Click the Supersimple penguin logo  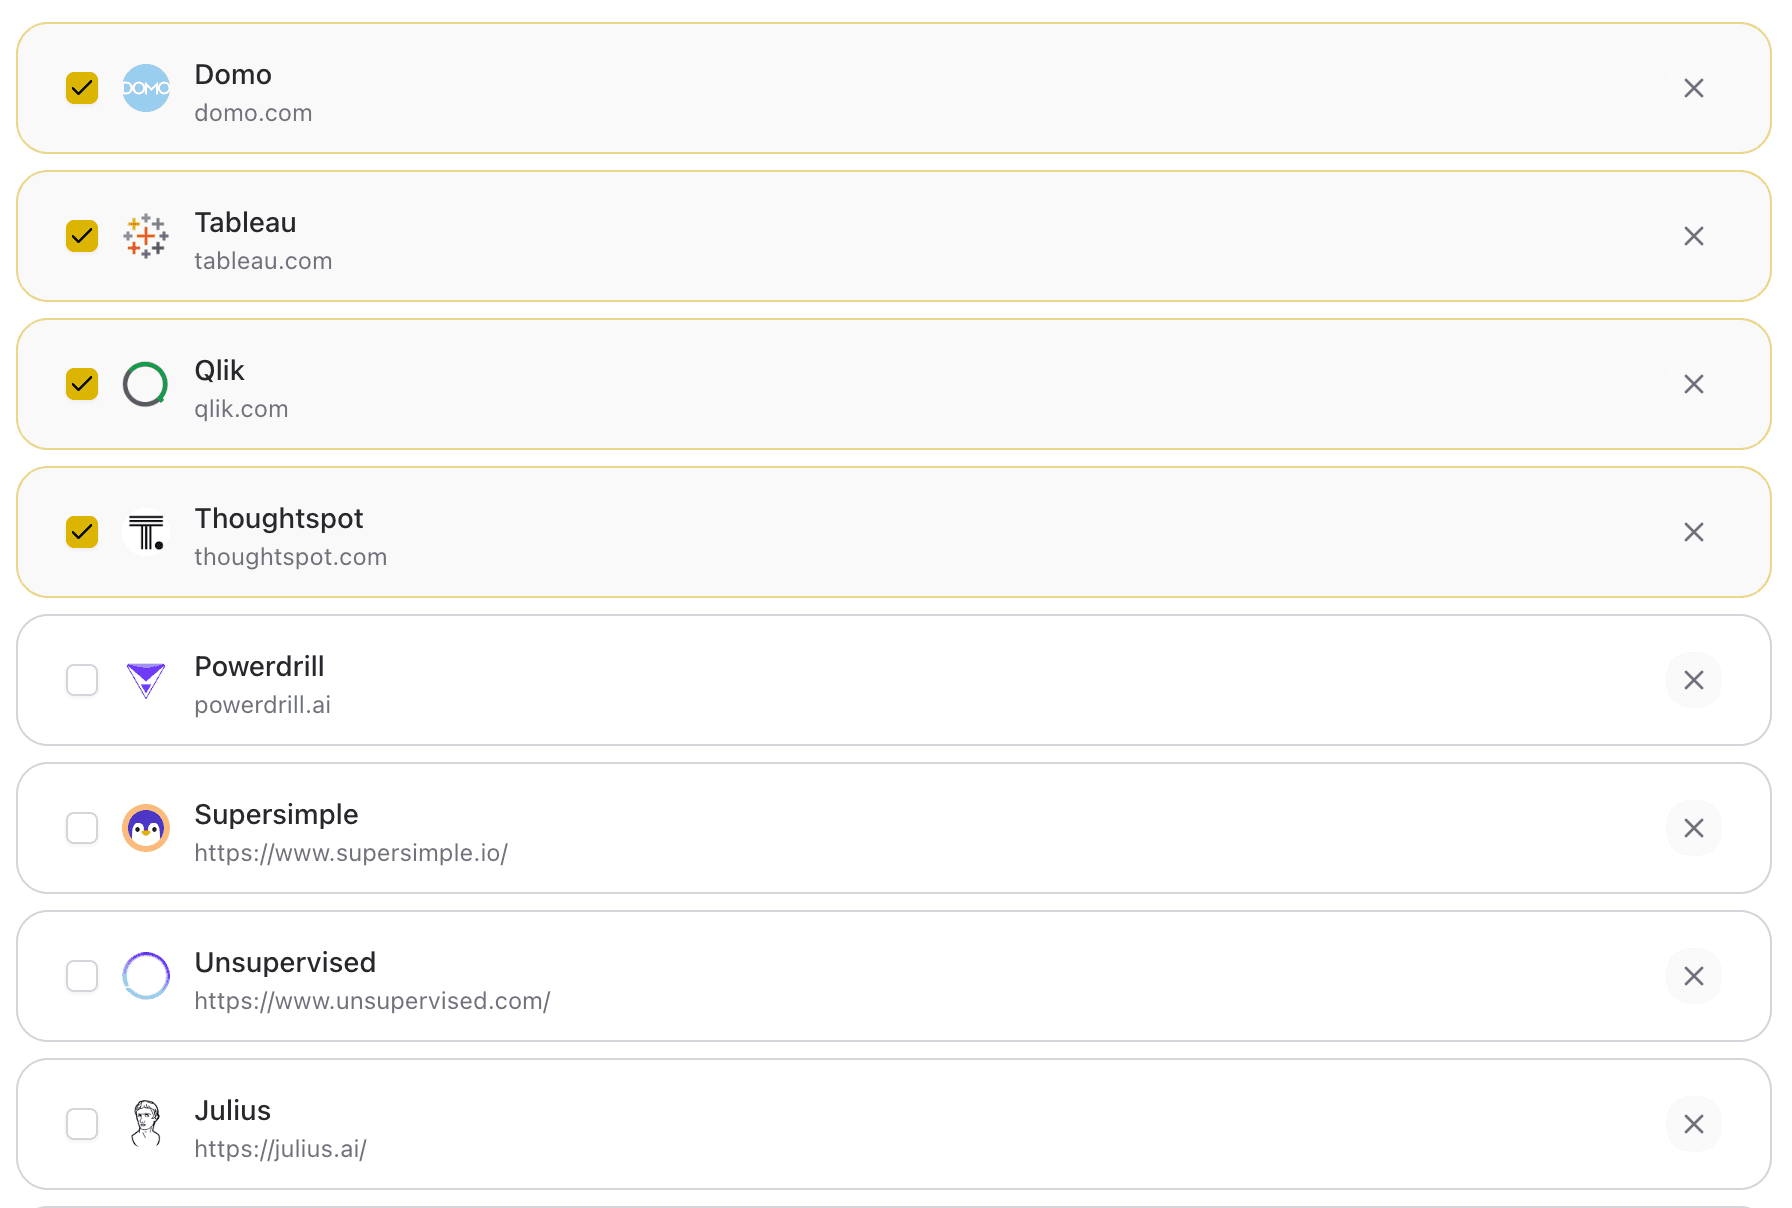[146, 828]
